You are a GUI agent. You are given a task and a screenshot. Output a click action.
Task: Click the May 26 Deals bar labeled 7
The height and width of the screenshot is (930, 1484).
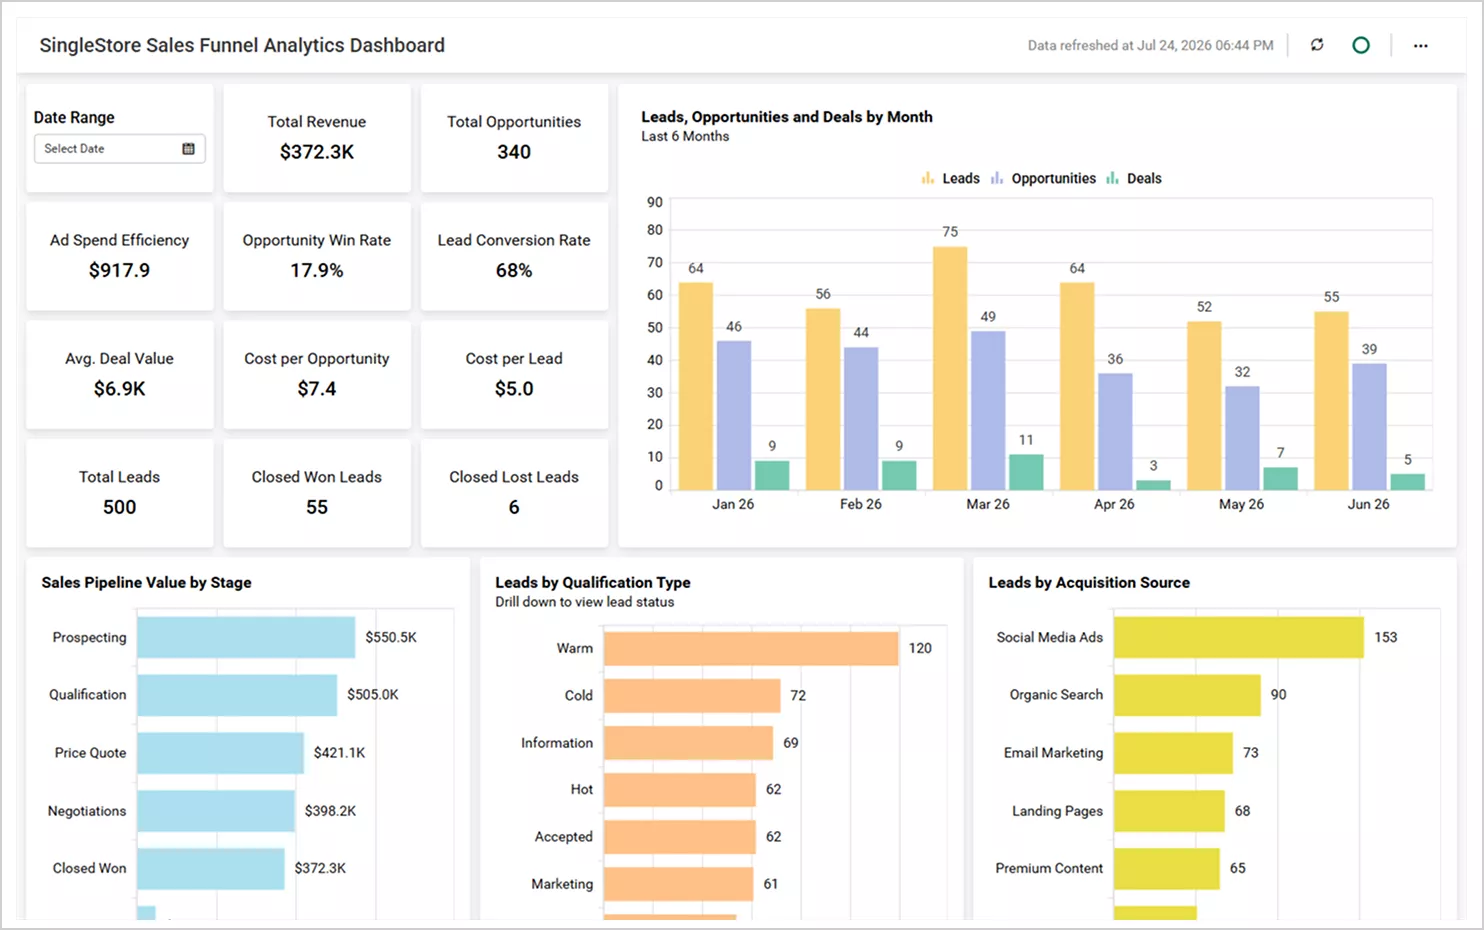pyautogui.click(x=1280, y=478)
